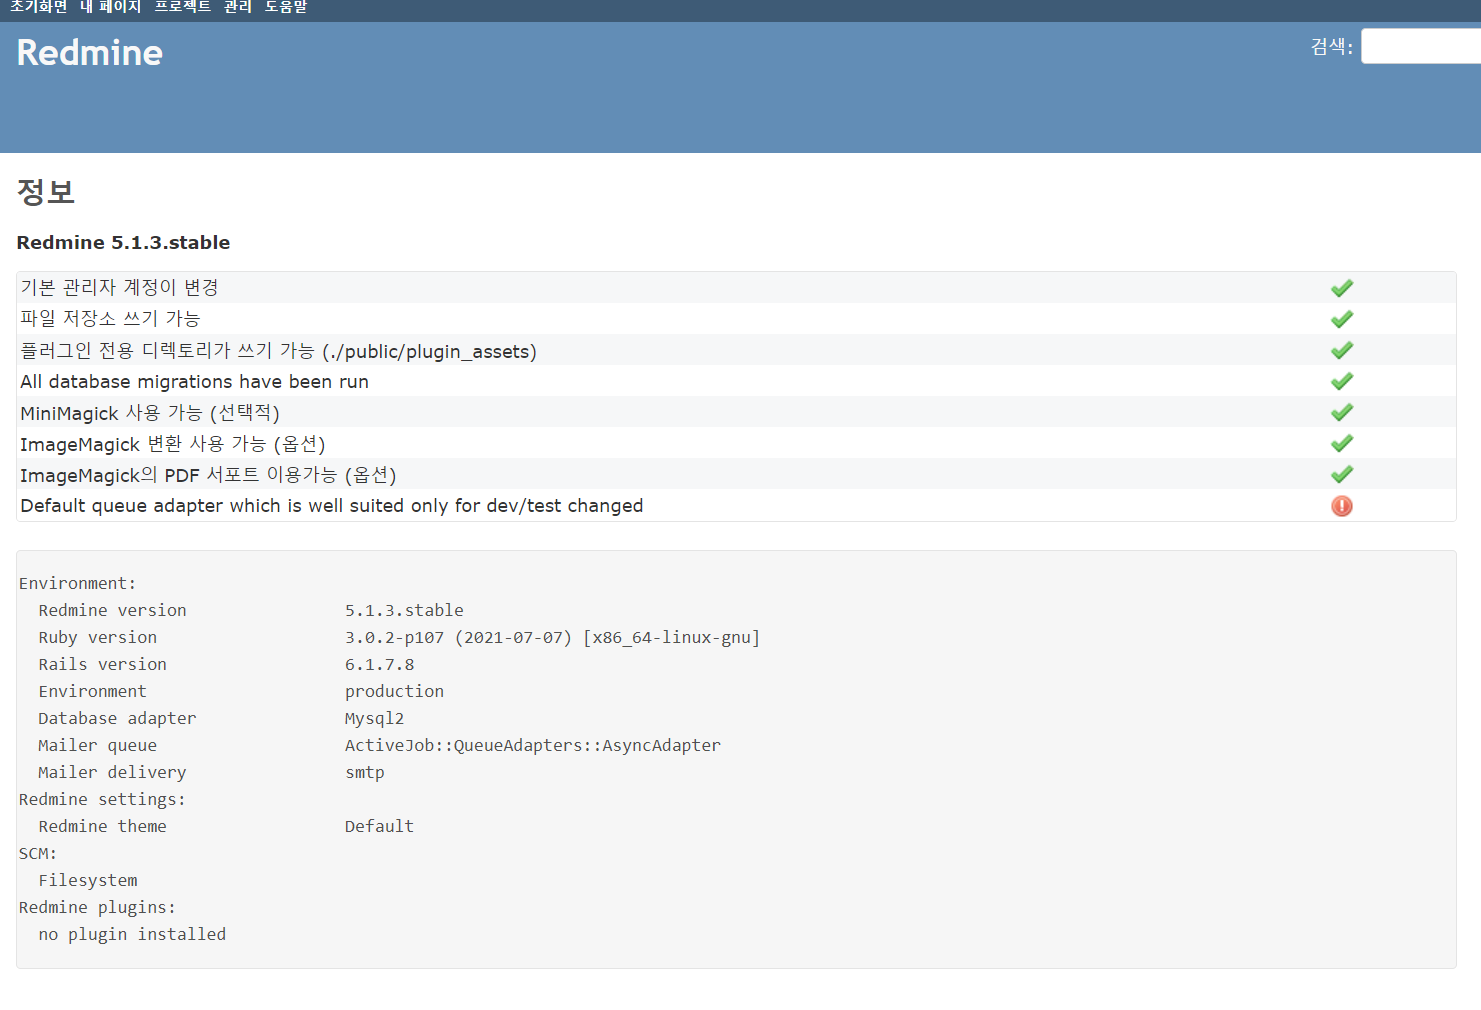
Task: Click red warning icon for queue adapter row
Action: (x=1342, y=506)
